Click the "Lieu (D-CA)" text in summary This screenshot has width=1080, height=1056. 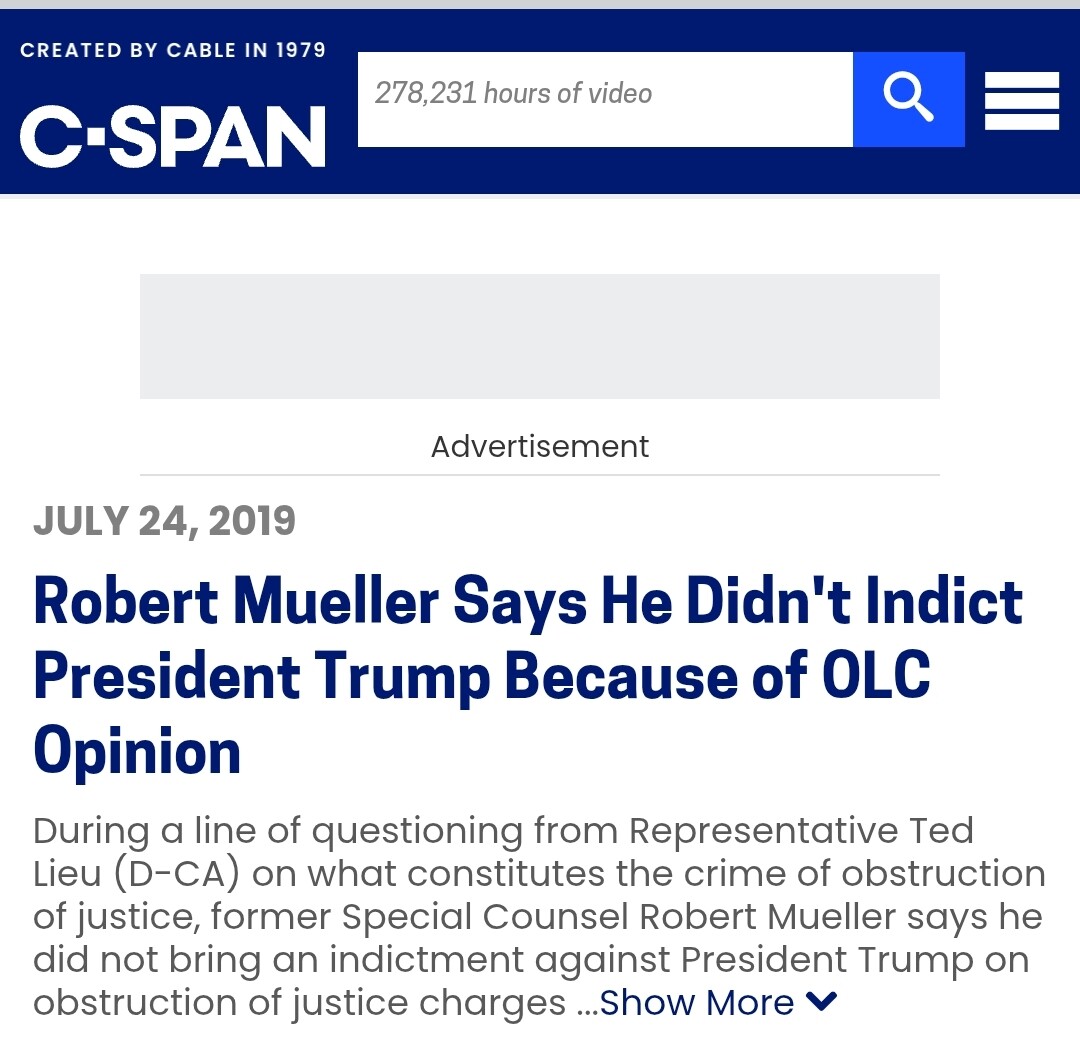click(x=137, y=874)
